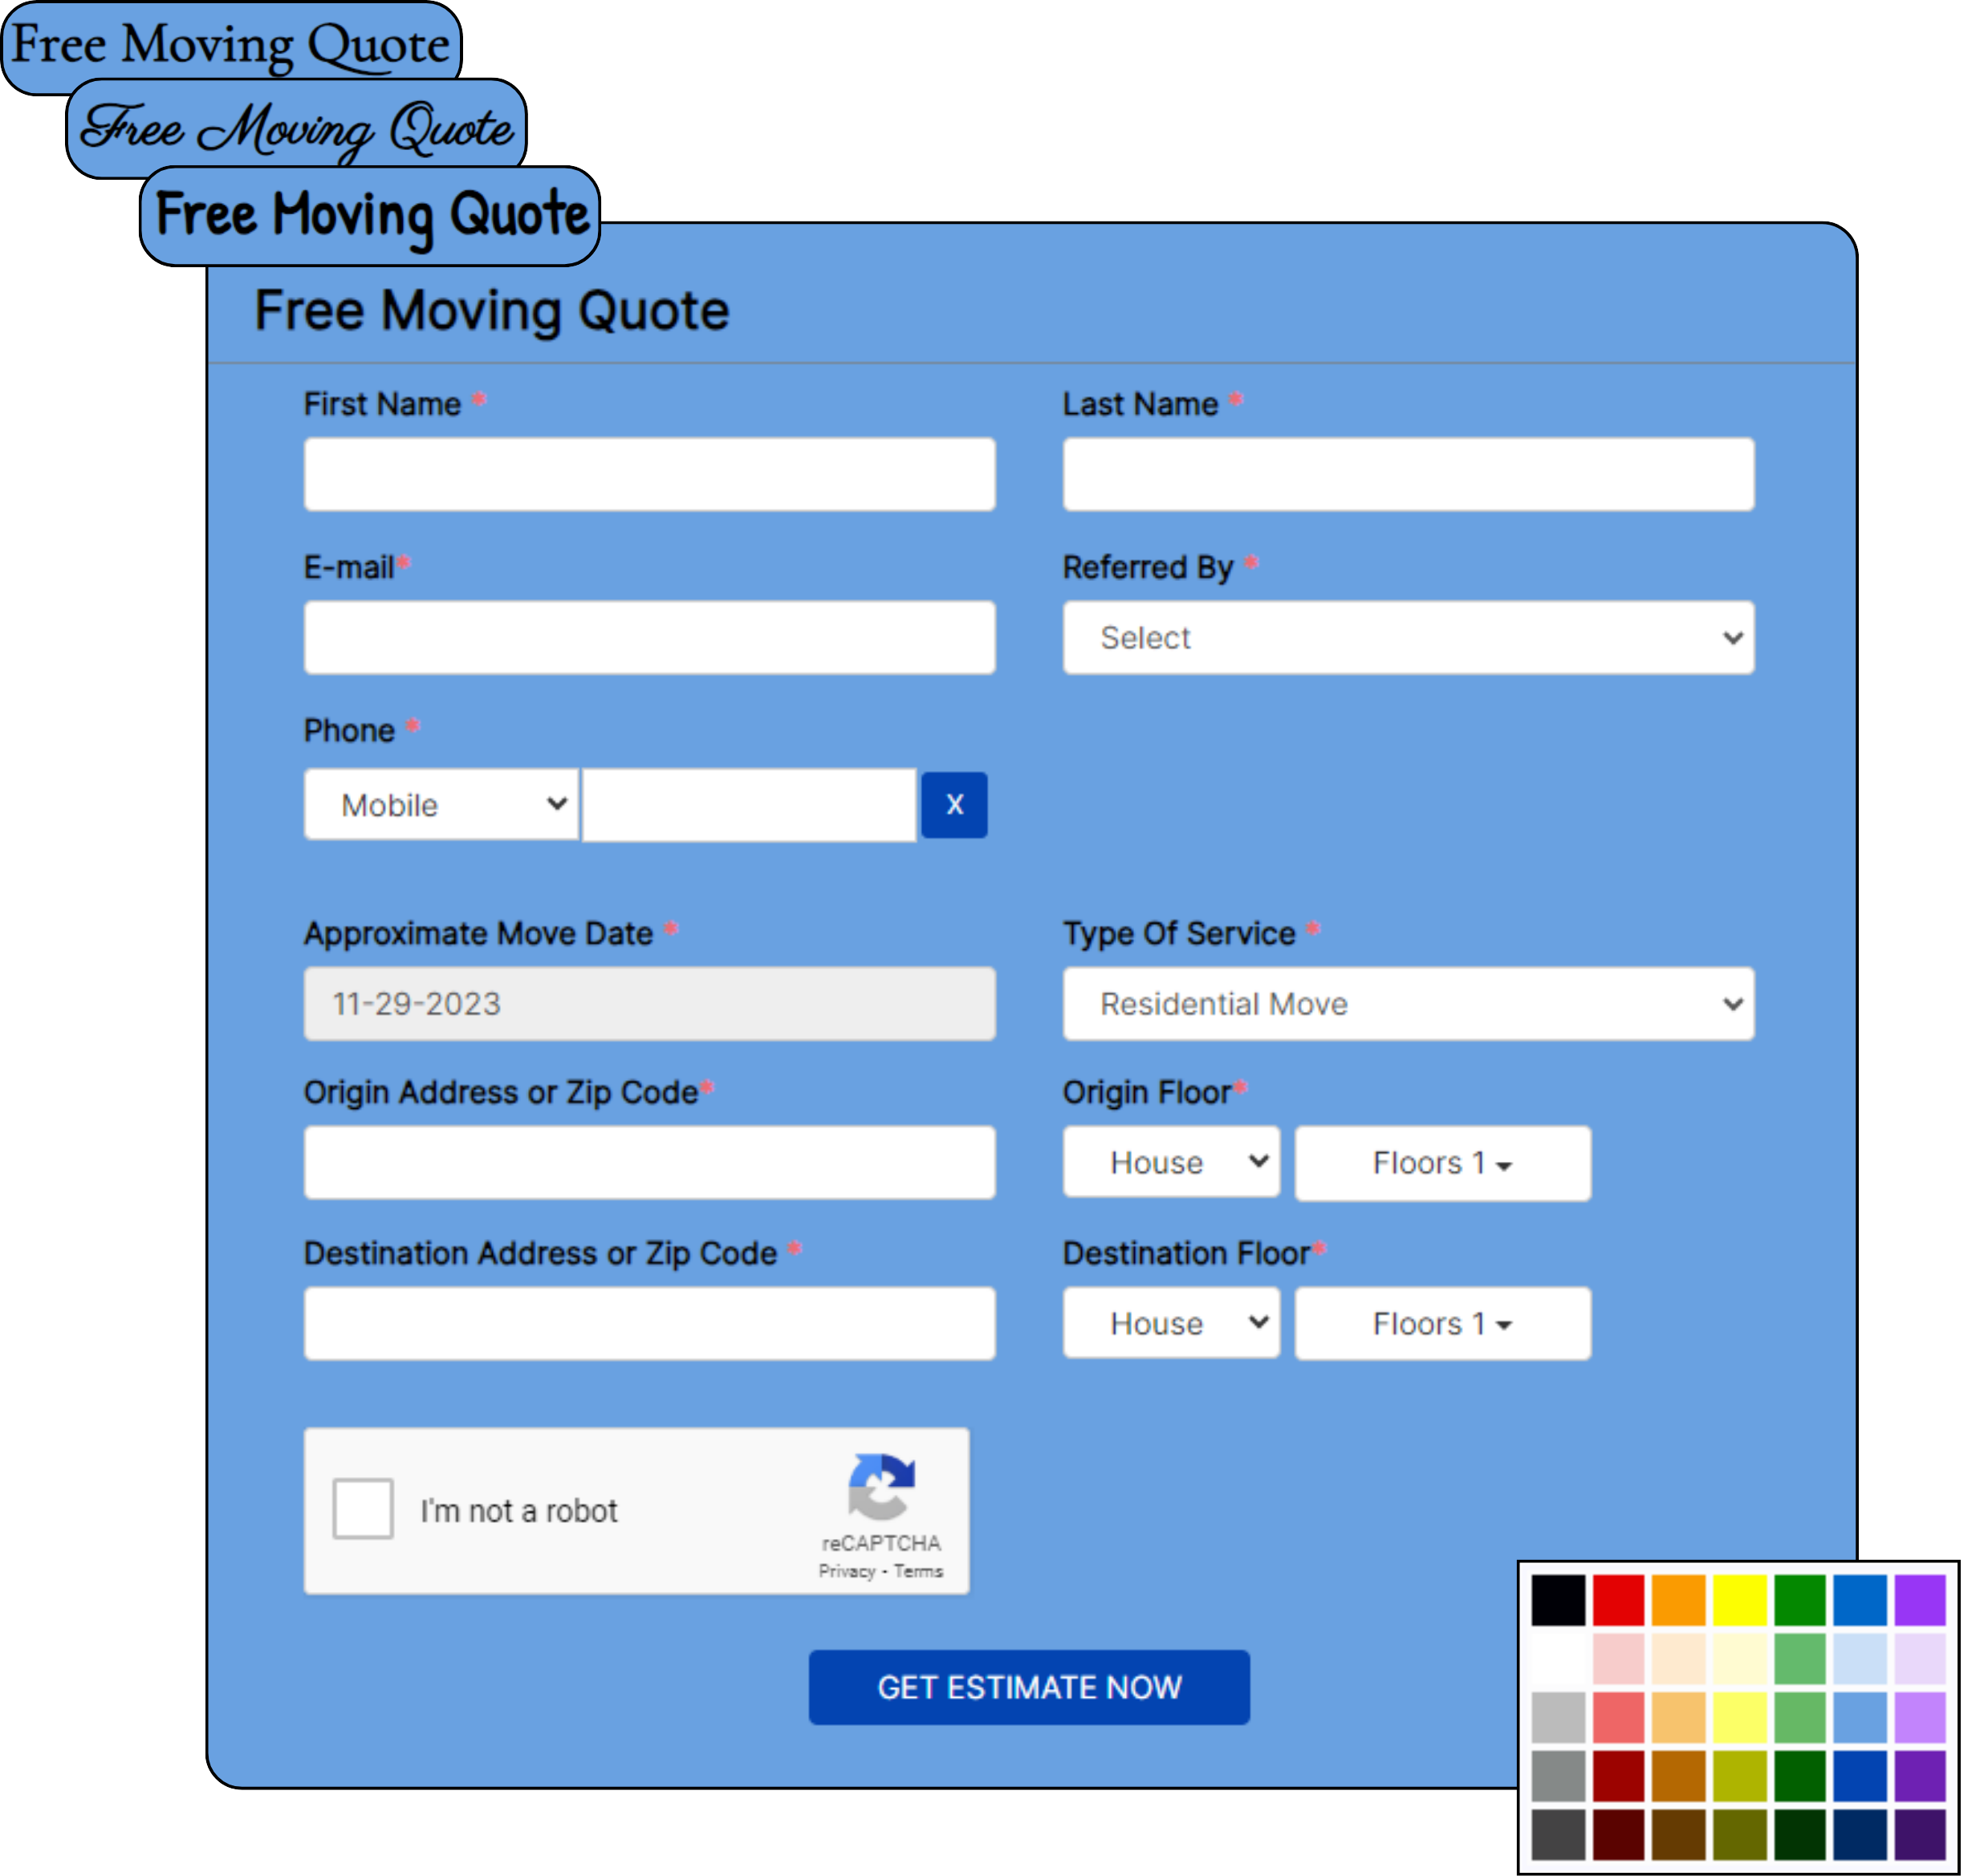This screenshot has height=1876, width=1984.
Task: Expand the 'Referred By' dropdown
Action: tap(1407, 638)
